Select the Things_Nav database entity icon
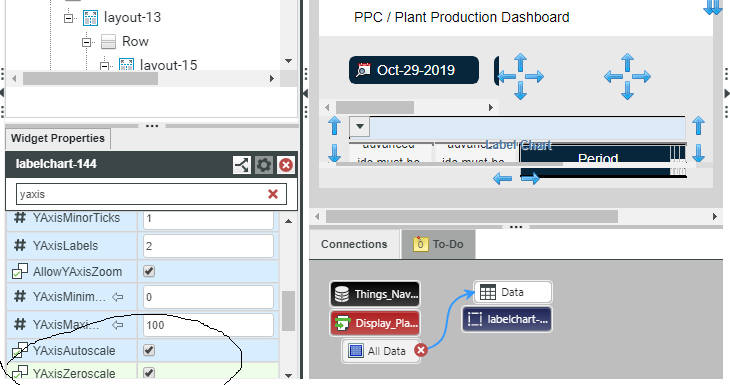The width and height of the screenshot is (730, 385). pyautogui.click(x=342, y=294)
